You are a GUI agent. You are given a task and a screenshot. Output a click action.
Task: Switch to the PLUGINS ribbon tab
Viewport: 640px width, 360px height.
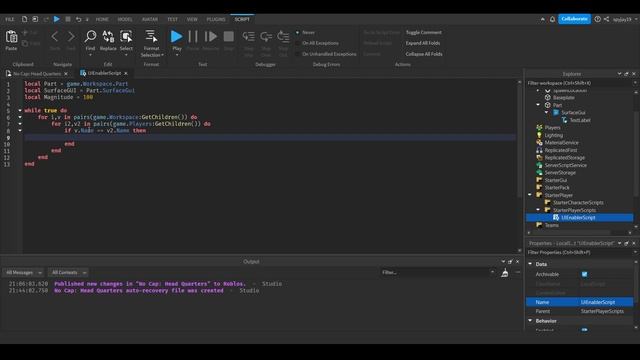coord(216,19)
